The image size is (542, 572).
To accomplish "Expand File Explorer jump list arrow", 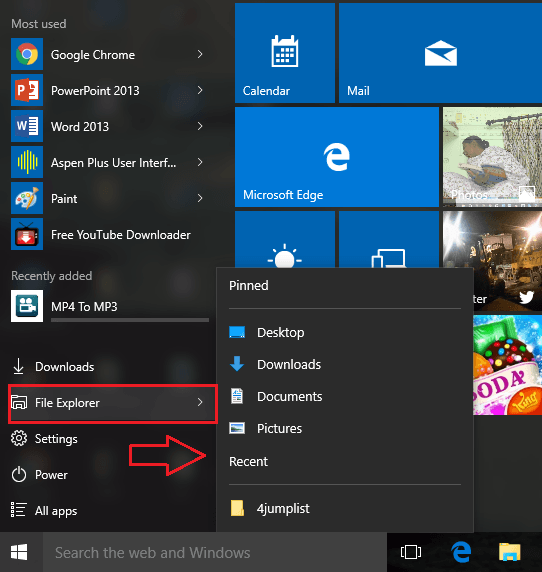I will click(200, 402).
